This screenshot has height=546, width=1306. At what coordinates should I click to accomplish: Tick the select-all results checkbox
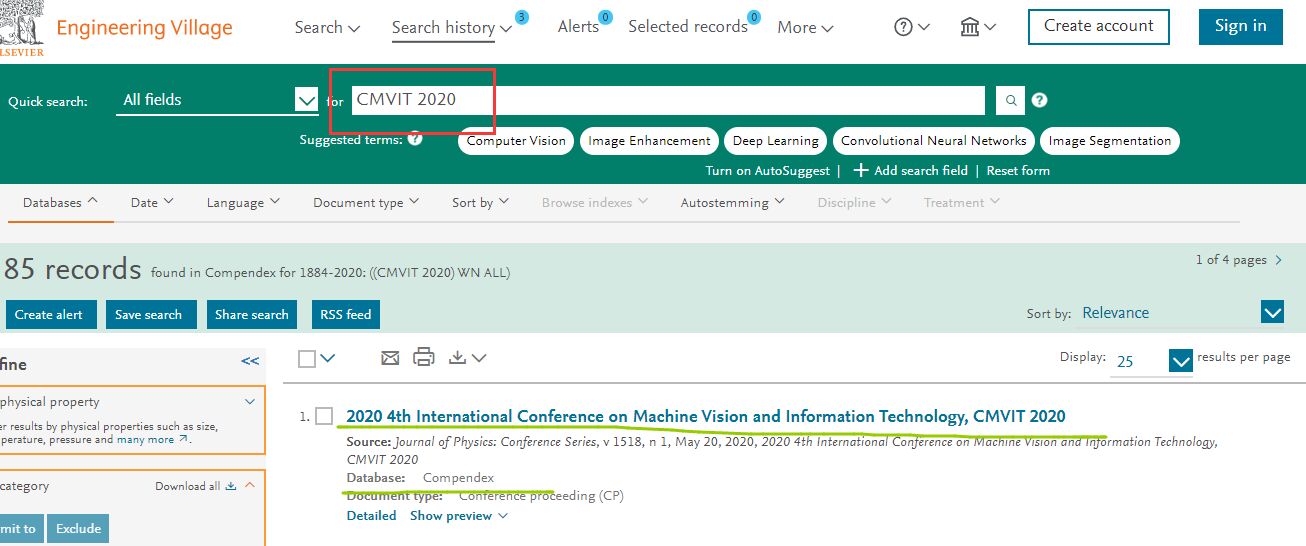pyautogui.click(x=307, y=358)
